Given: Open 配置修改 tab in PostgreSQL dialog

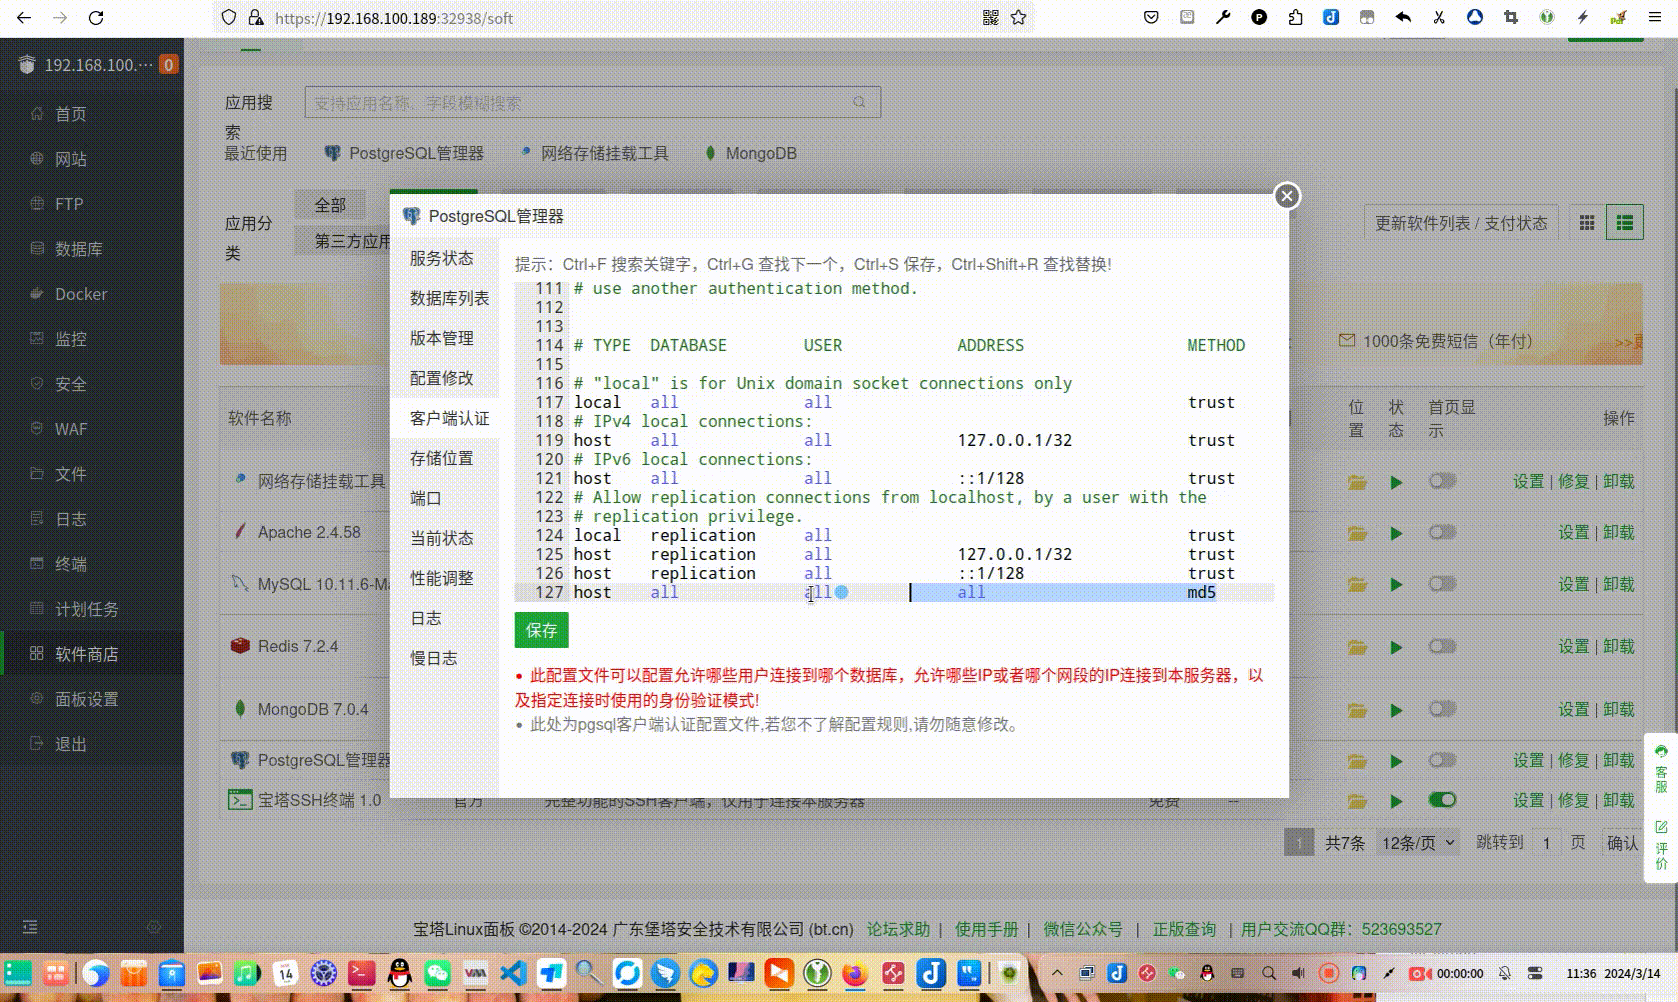Looking at the screenshot, I should pos(444,378).
